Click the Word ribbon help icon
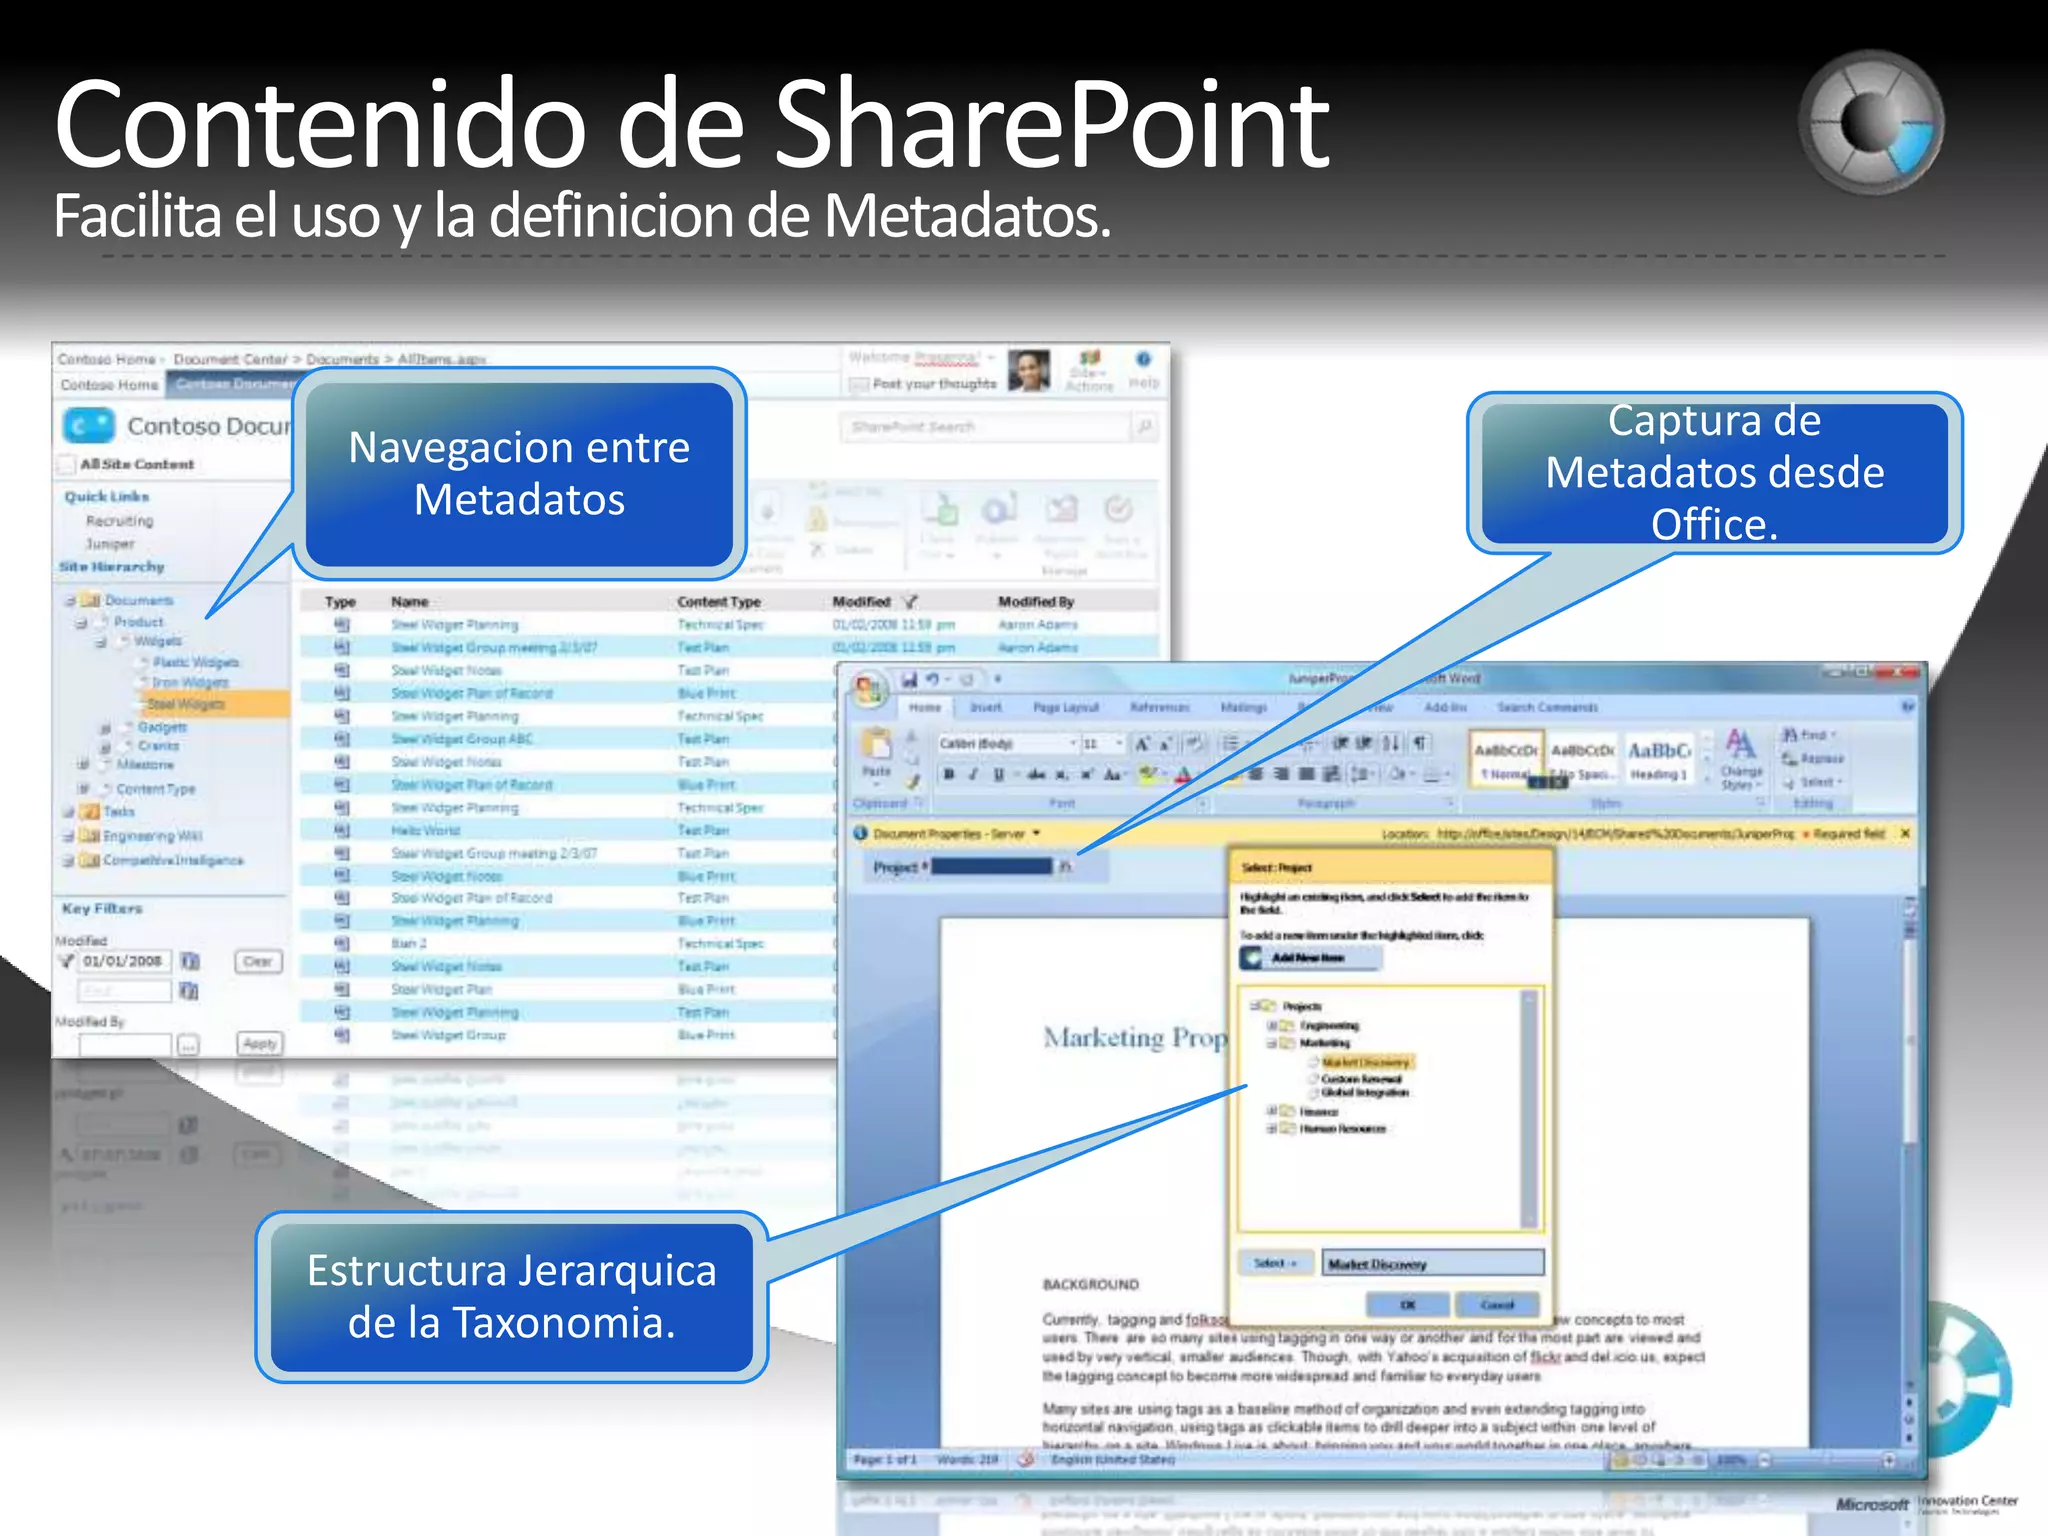The height and width of the screenshot is (1536, 2048). (1907, 707)
